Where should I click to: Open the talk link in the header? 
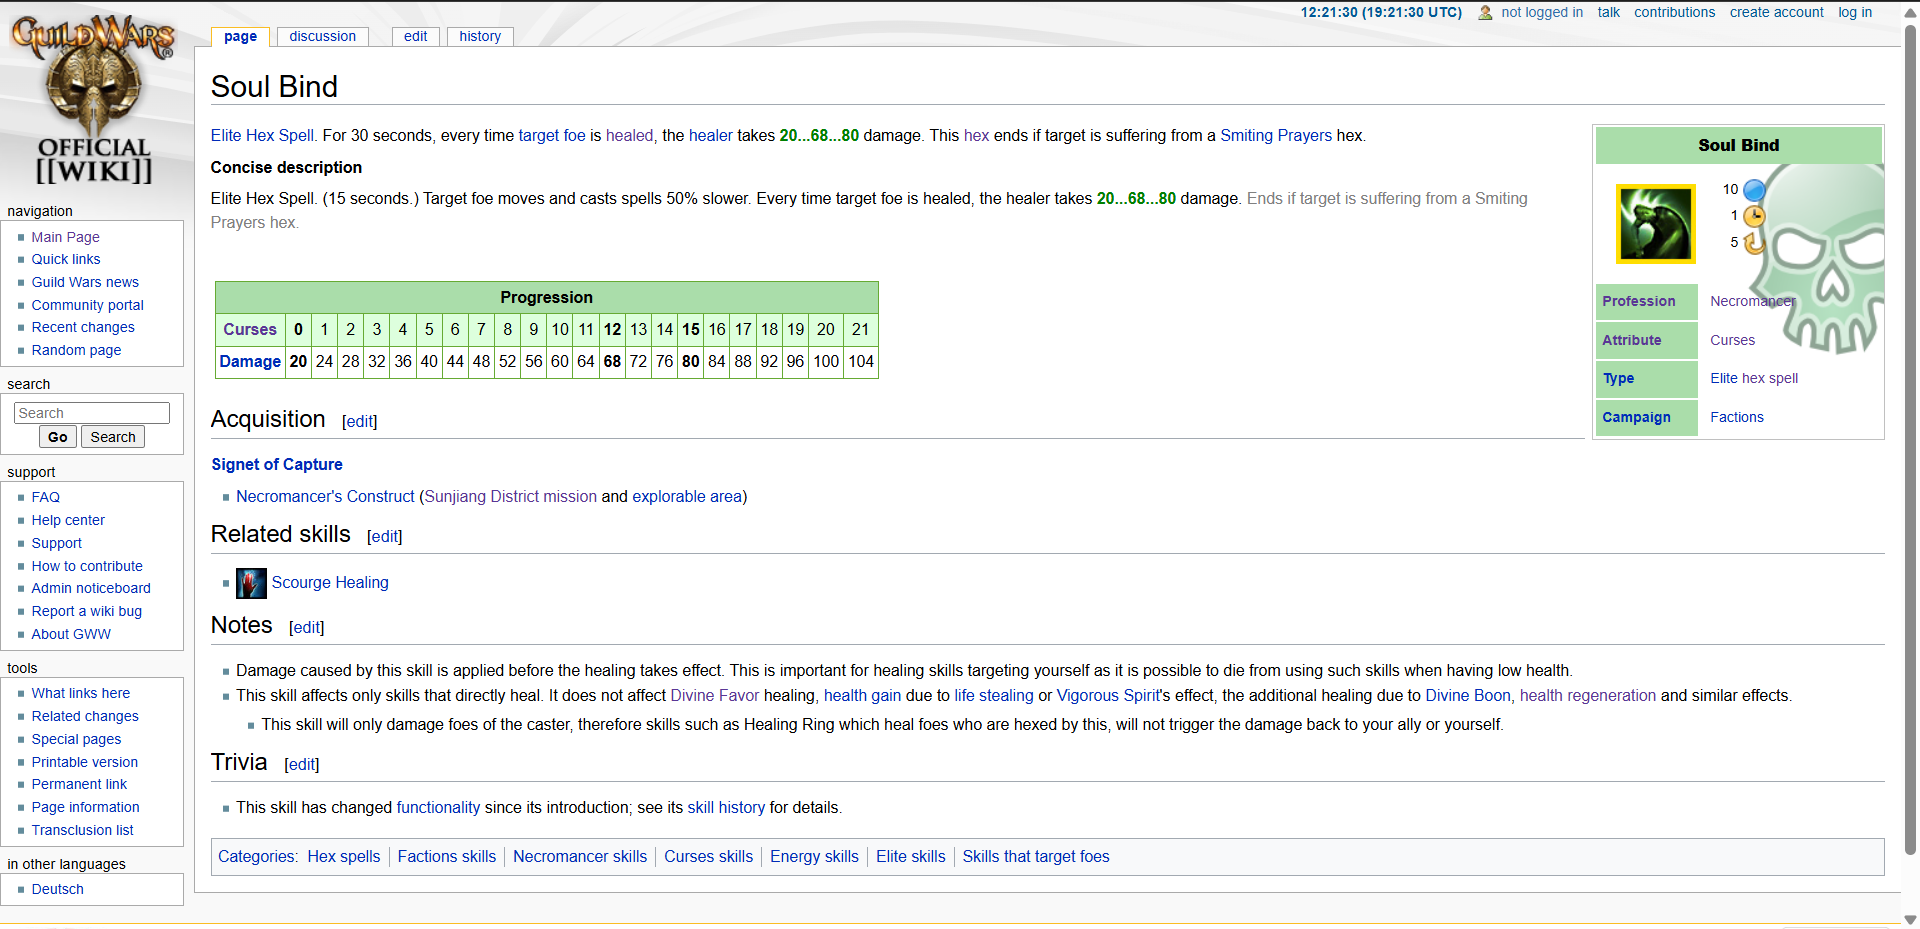[1609, 12]
